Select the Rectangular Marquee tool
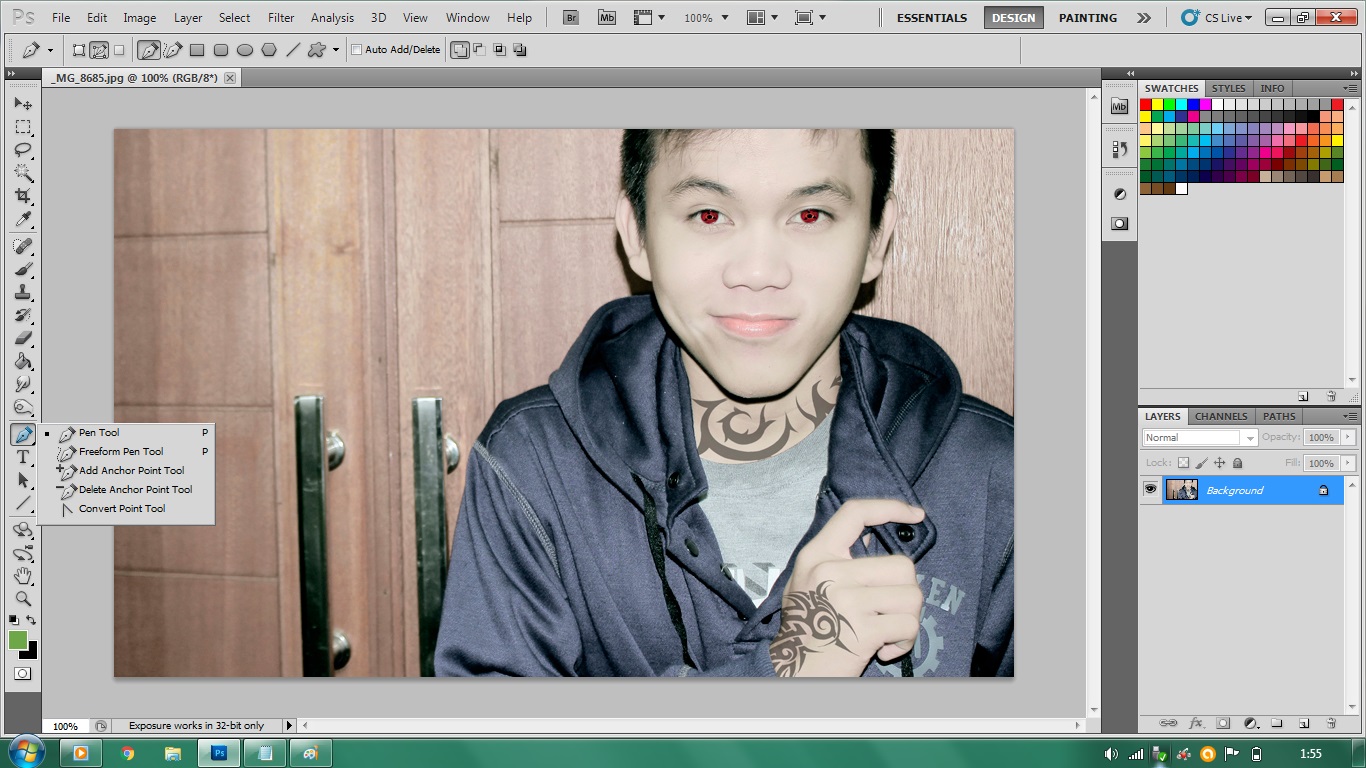This screenshot has width=1366, height=768. point(22,127)
